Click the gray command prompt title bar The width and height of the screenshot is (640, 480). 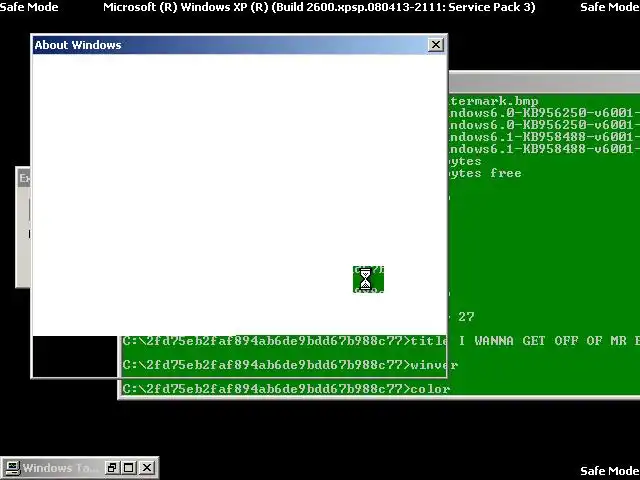544,83
